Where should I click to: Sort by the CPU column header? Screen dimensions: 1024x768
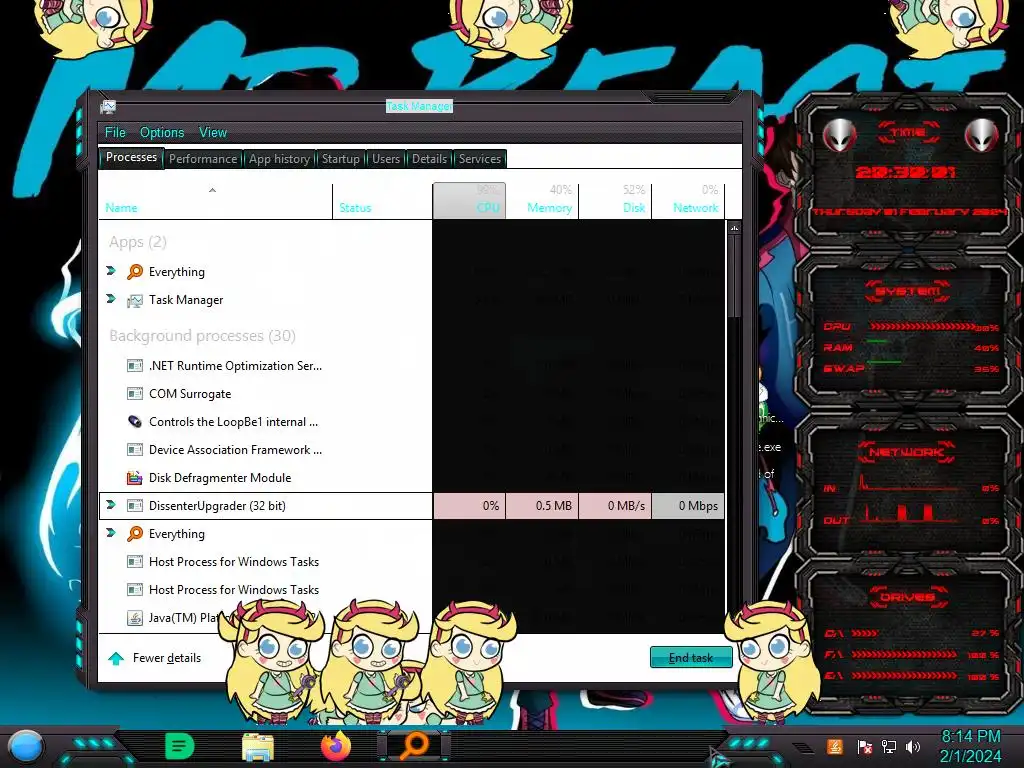pos(469,201)
